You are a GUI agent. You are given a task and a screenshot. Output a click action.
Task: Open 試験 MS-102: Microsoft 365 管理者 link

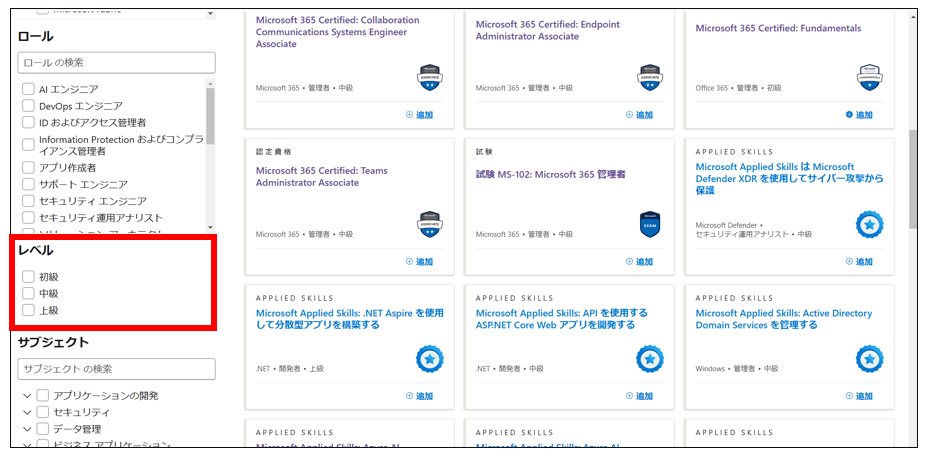550,174
